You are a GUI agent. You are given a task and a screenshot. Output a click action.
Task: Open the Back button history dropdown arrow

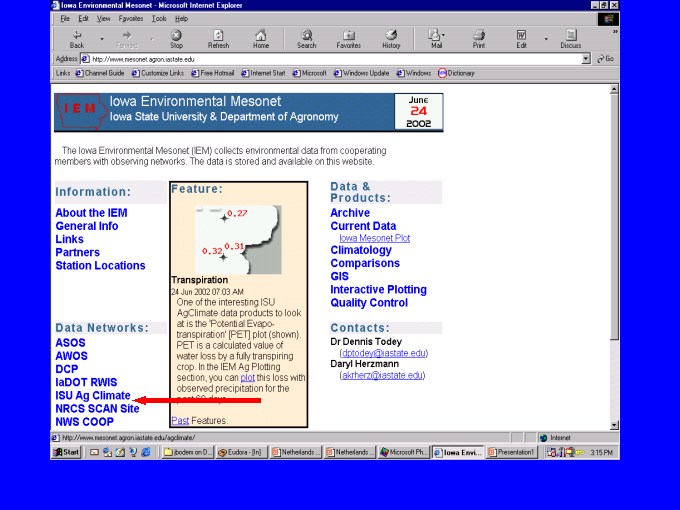point(102,39)
